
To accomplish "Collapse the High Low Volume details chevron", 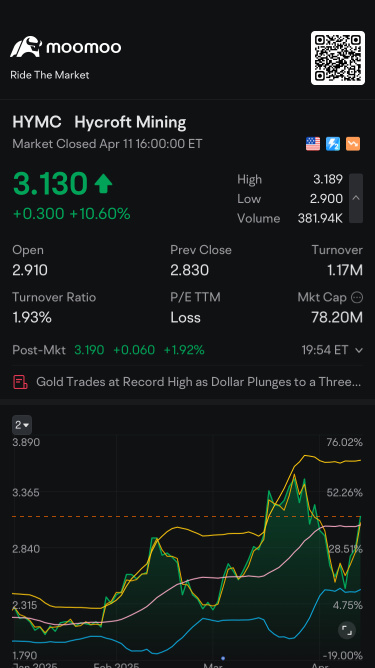I will [356, 198].
